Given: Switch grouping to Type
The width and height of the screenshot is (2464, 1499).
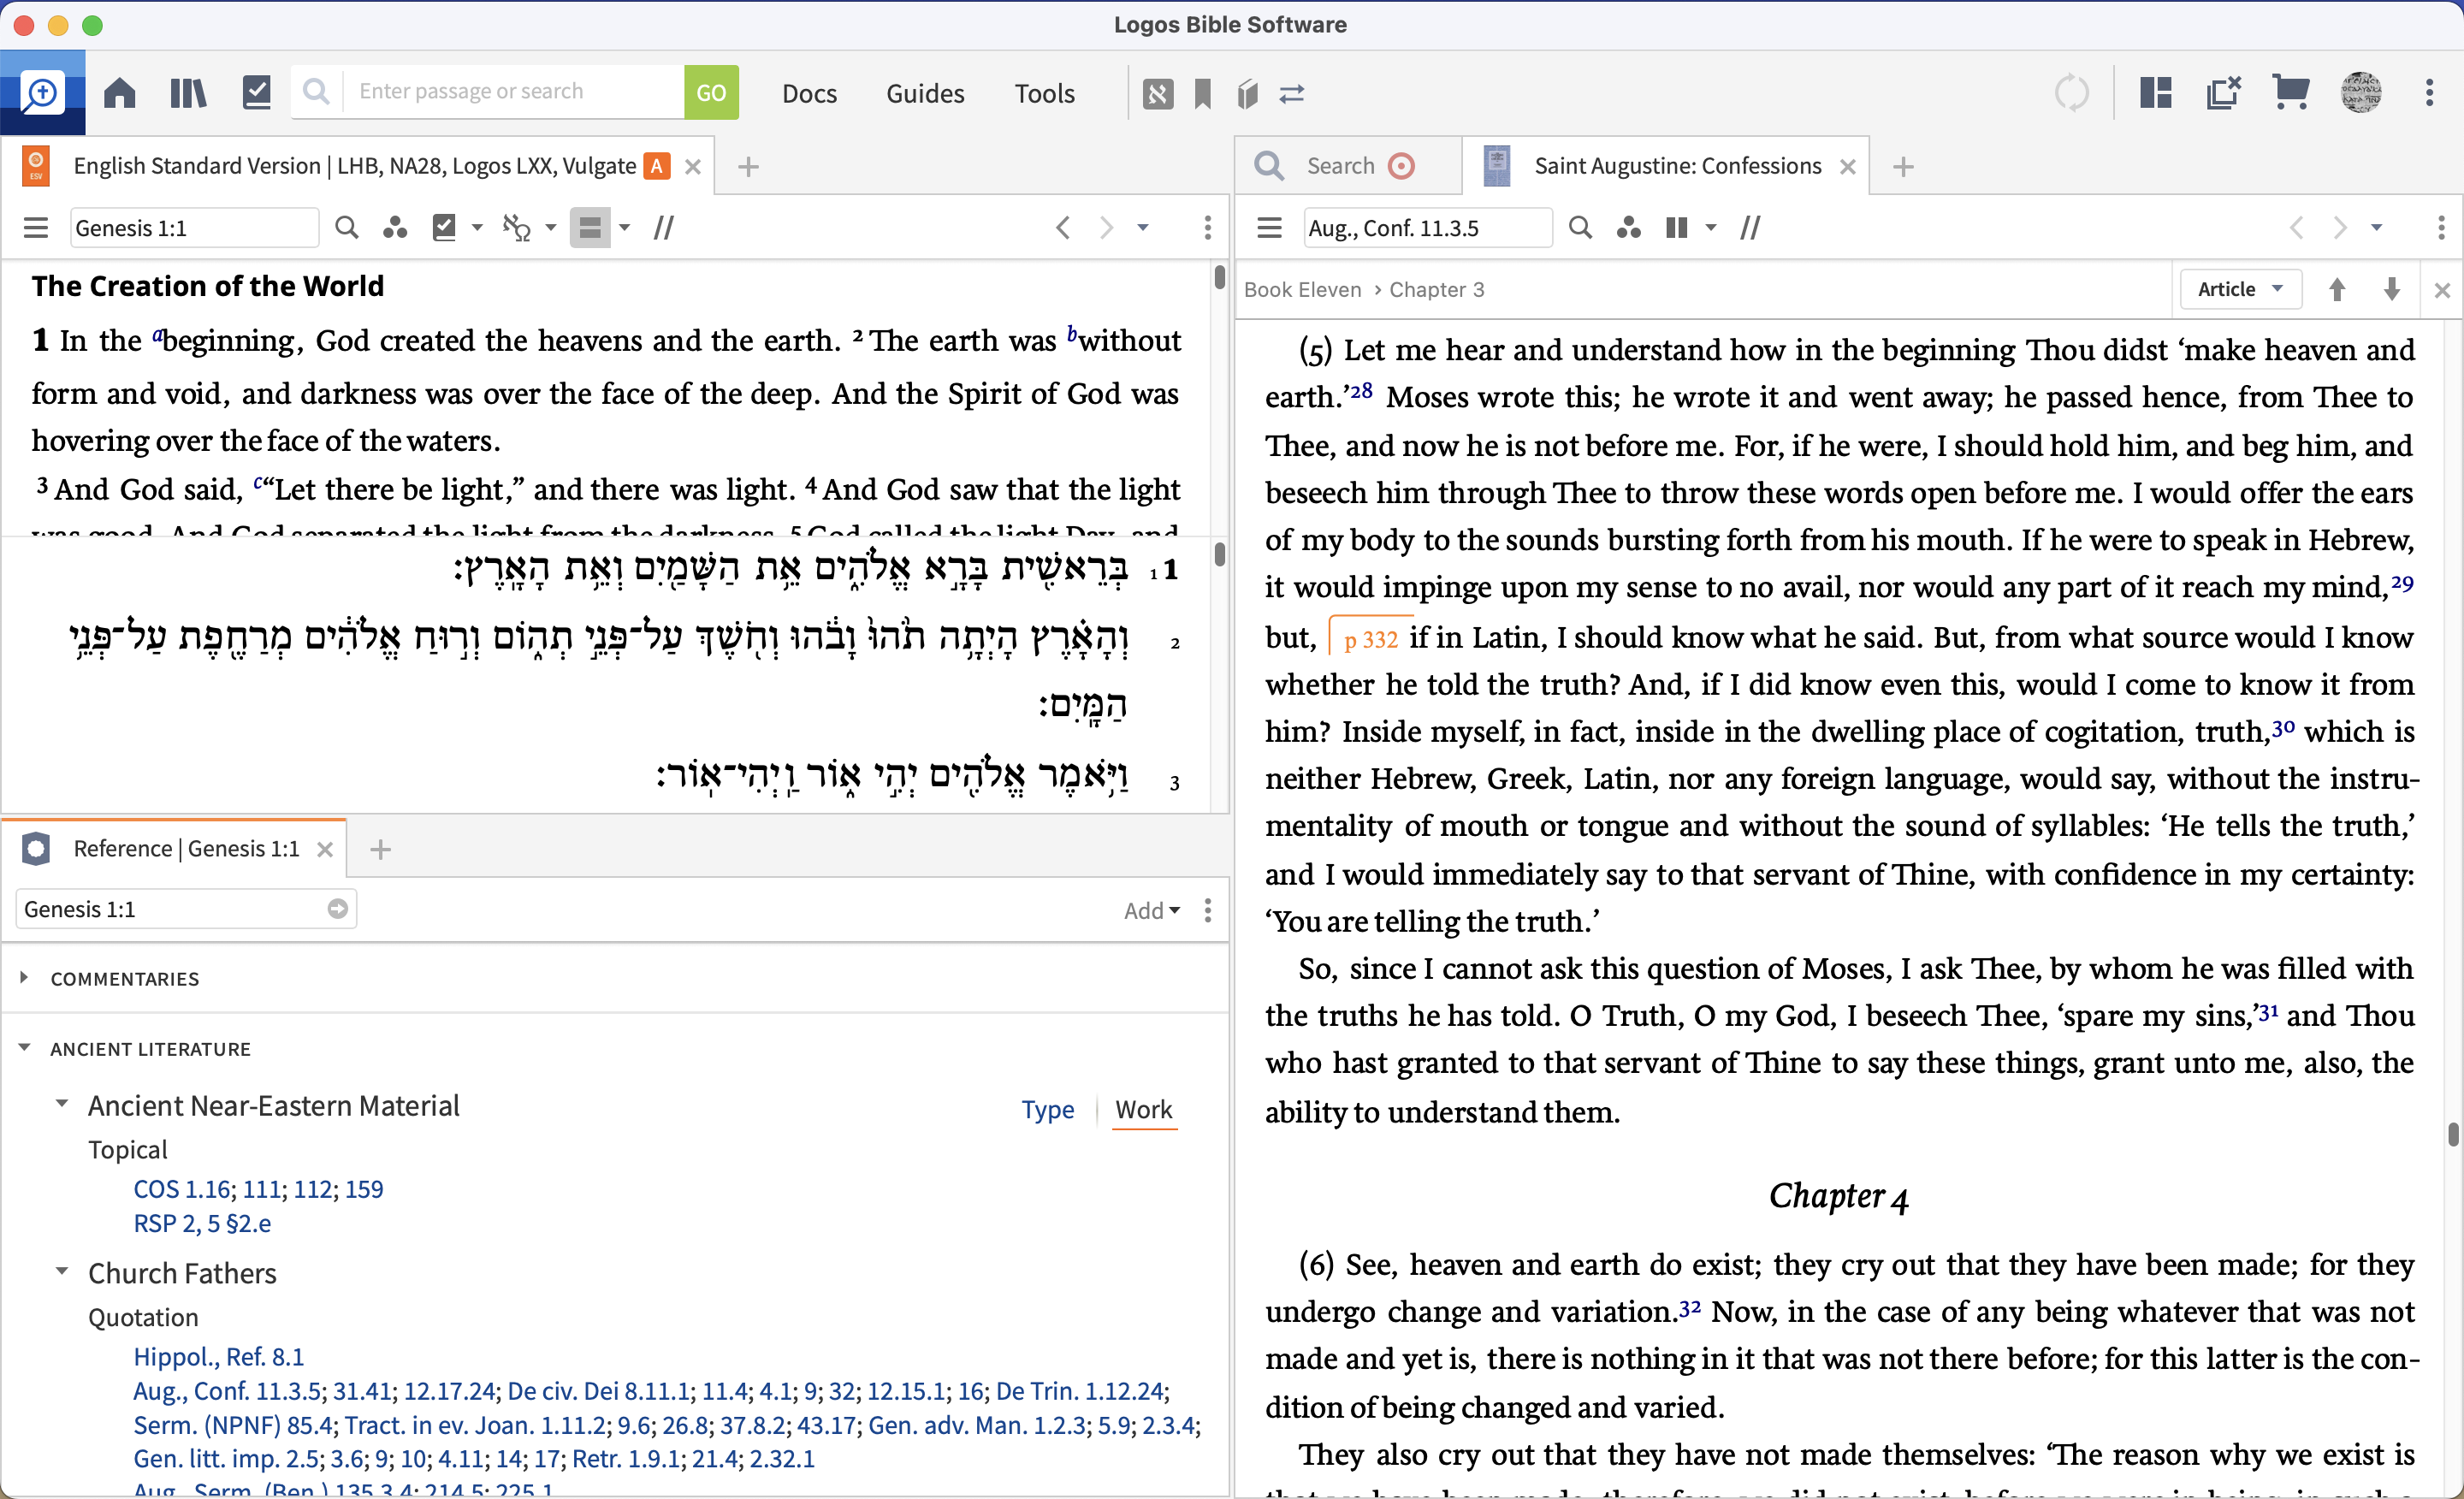Looking at the screenshot, I should click(1047, 1109).
